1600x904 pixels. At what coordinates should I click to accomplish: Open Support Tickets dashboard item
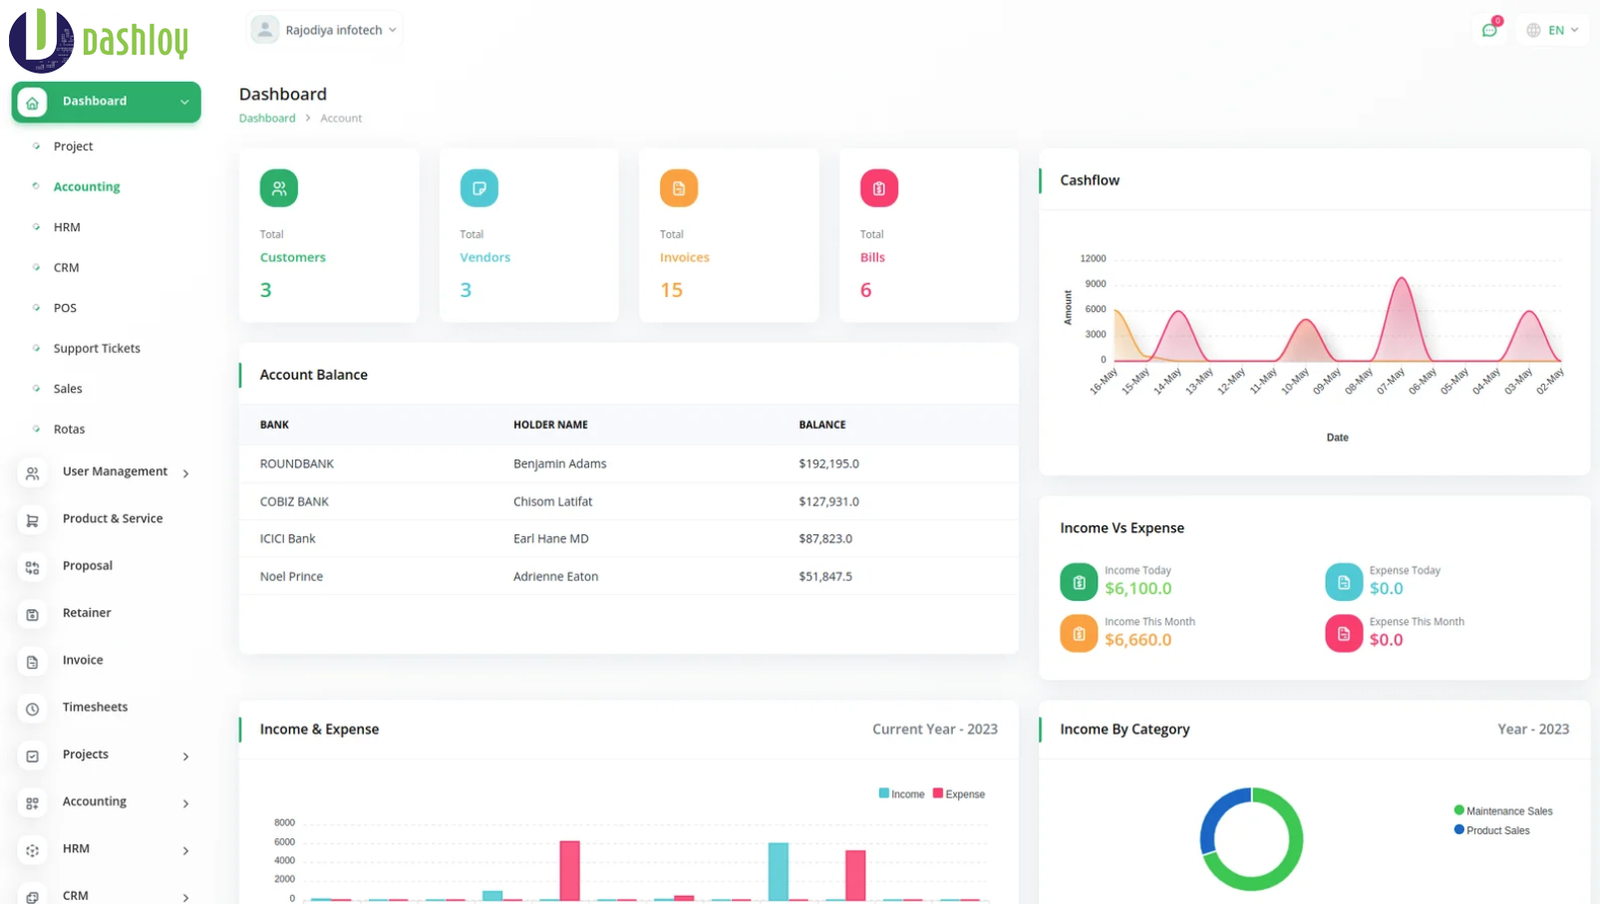tap(97, 348)
